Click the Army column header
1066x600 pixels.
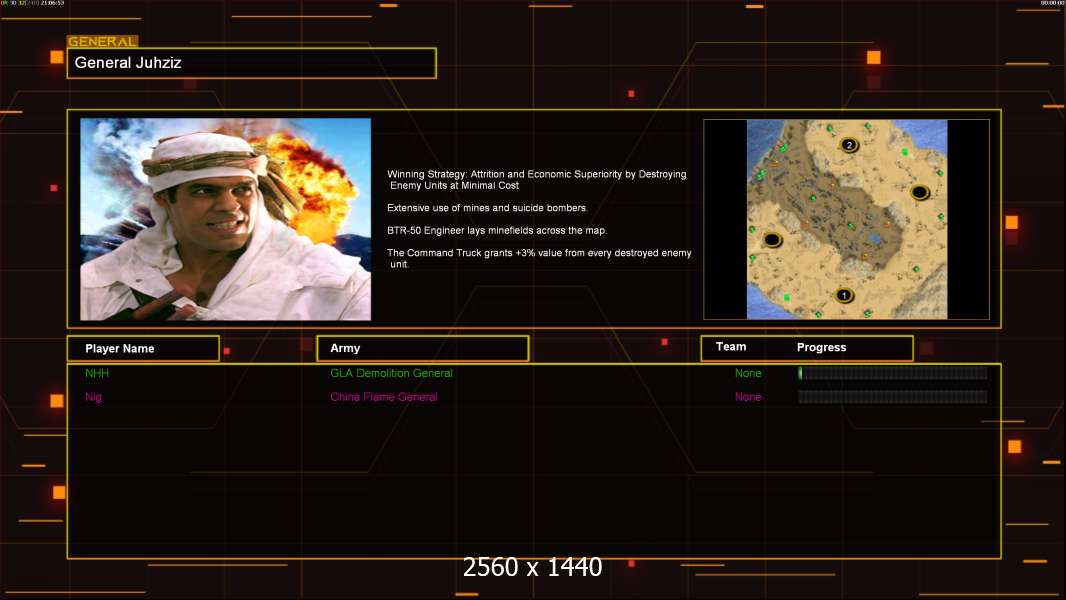pos(422,349)
